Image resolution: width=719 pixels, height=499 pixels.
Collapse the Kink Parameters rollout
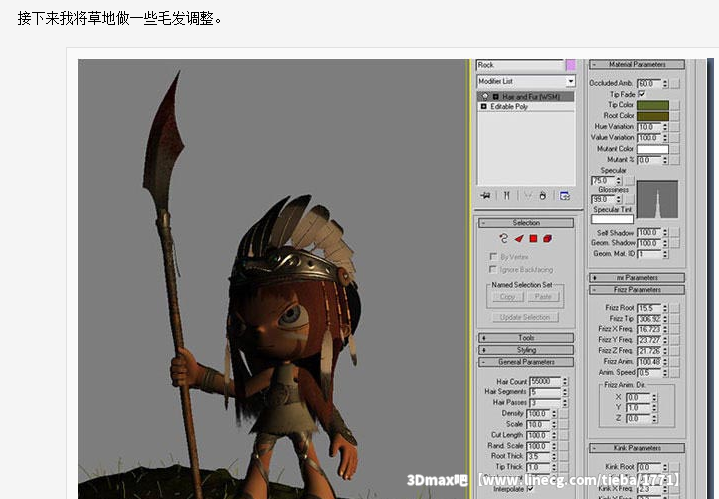[637, 448]
